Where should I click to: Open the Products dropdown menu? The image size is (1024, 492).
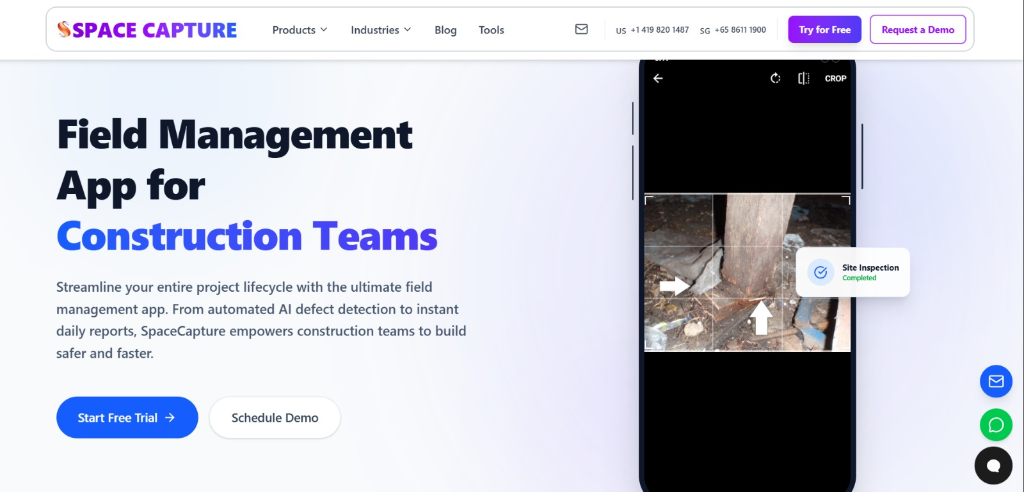coord(300,30)
